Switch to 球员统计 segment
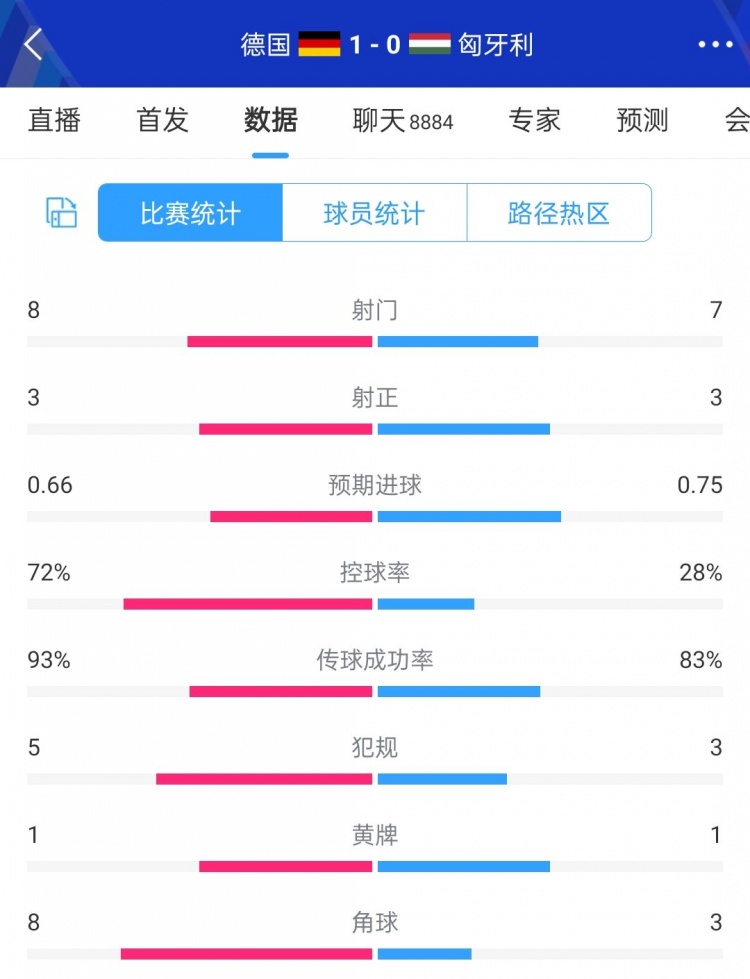 [374, 213]
